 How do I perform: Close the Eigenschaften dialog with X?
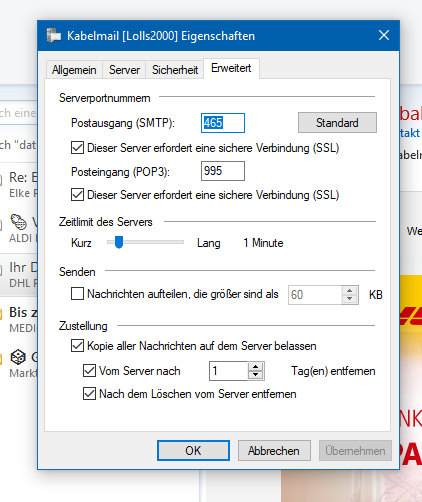pos(384,35)
